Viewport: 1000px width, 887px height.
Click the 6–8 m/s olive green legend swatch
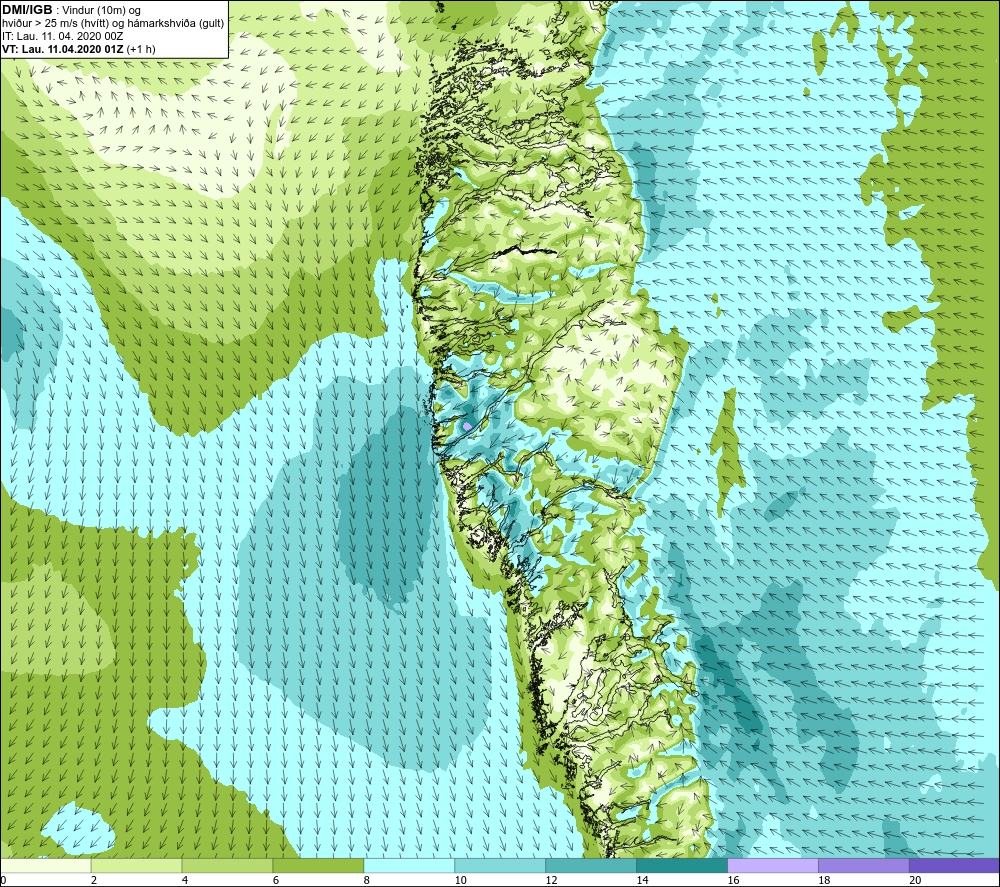point(318,865)
